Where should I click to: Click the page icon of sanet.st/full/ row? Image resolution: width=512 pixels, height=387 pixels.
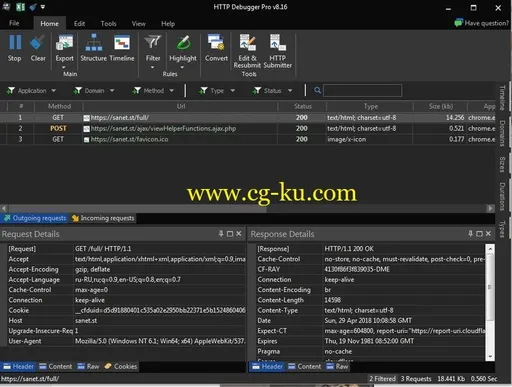86,118
